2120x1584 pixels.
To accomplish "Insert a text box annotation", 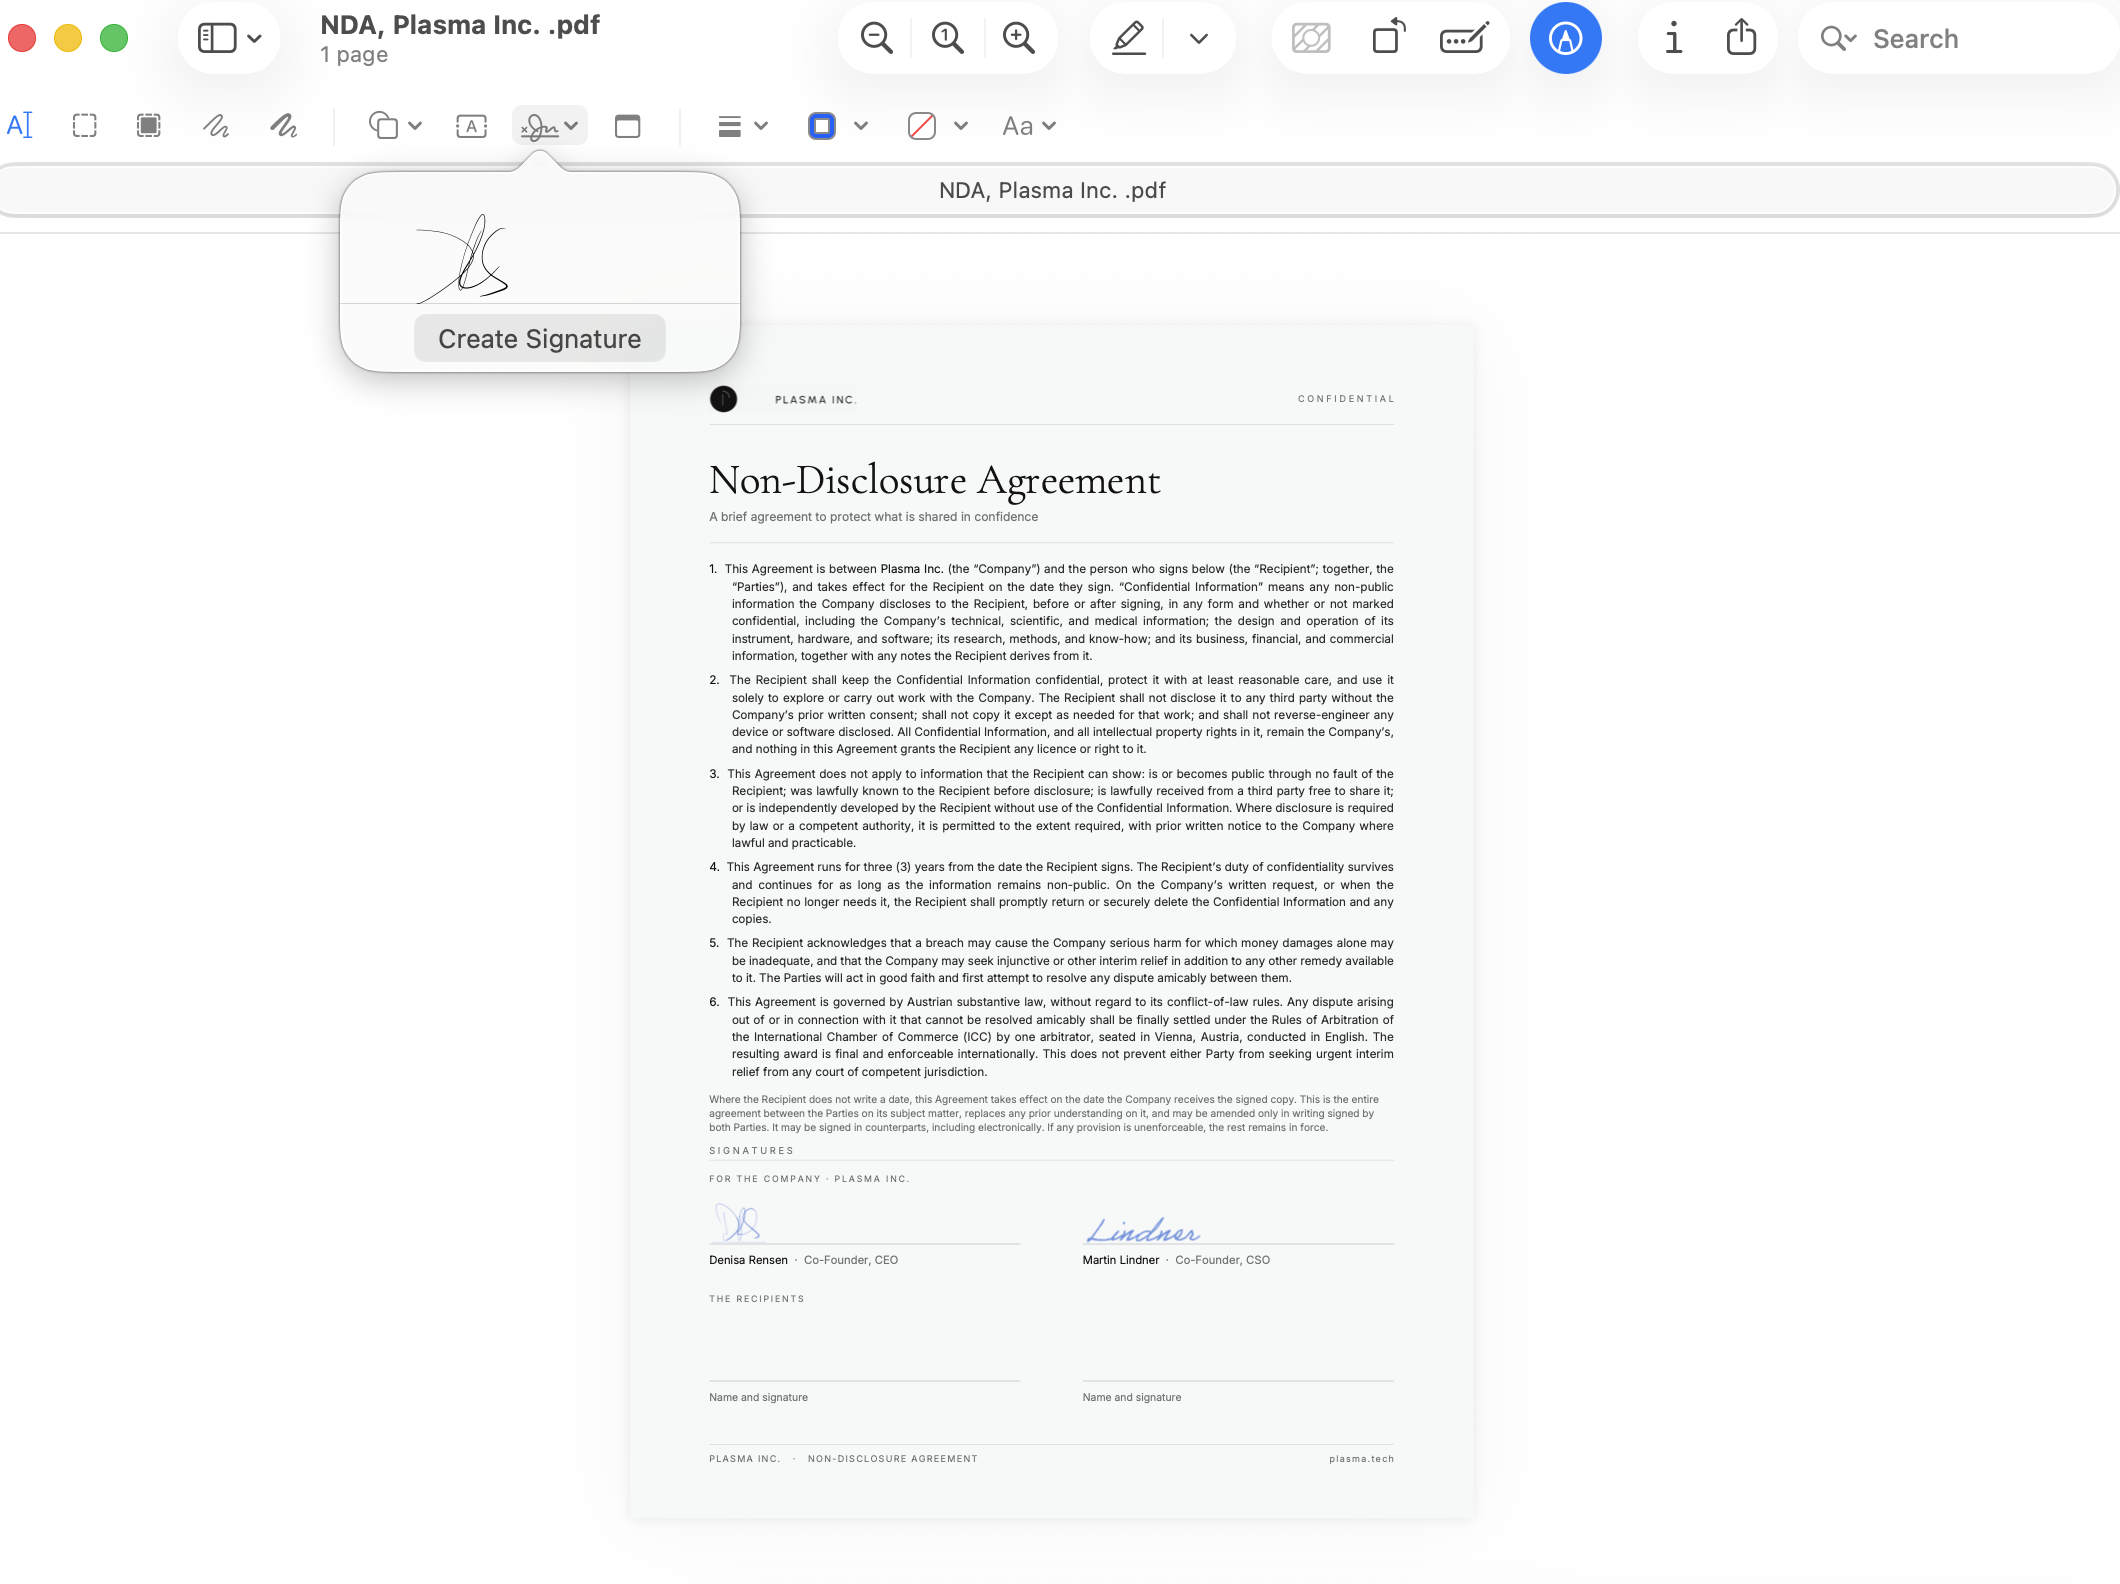I will [x=471, y=126].
